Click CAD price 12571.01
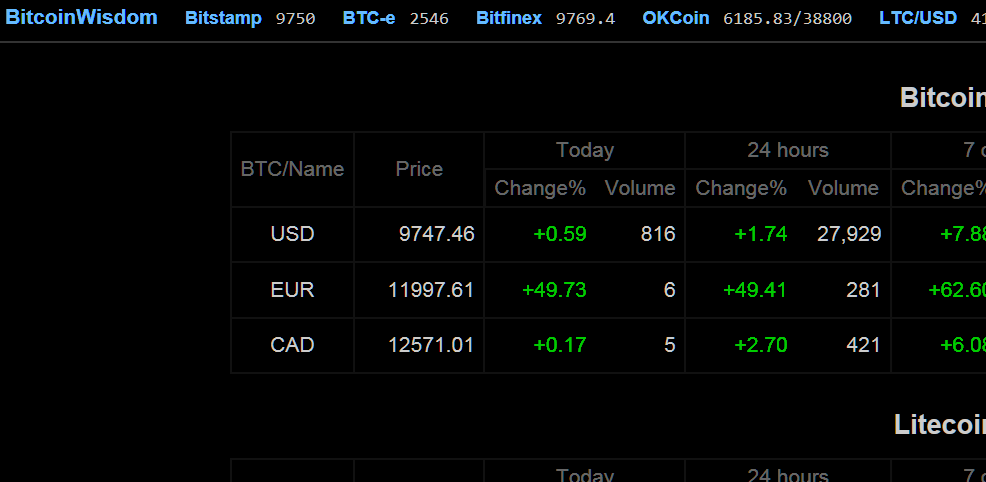The image size is (986, 482). click(x=431, y=345)
